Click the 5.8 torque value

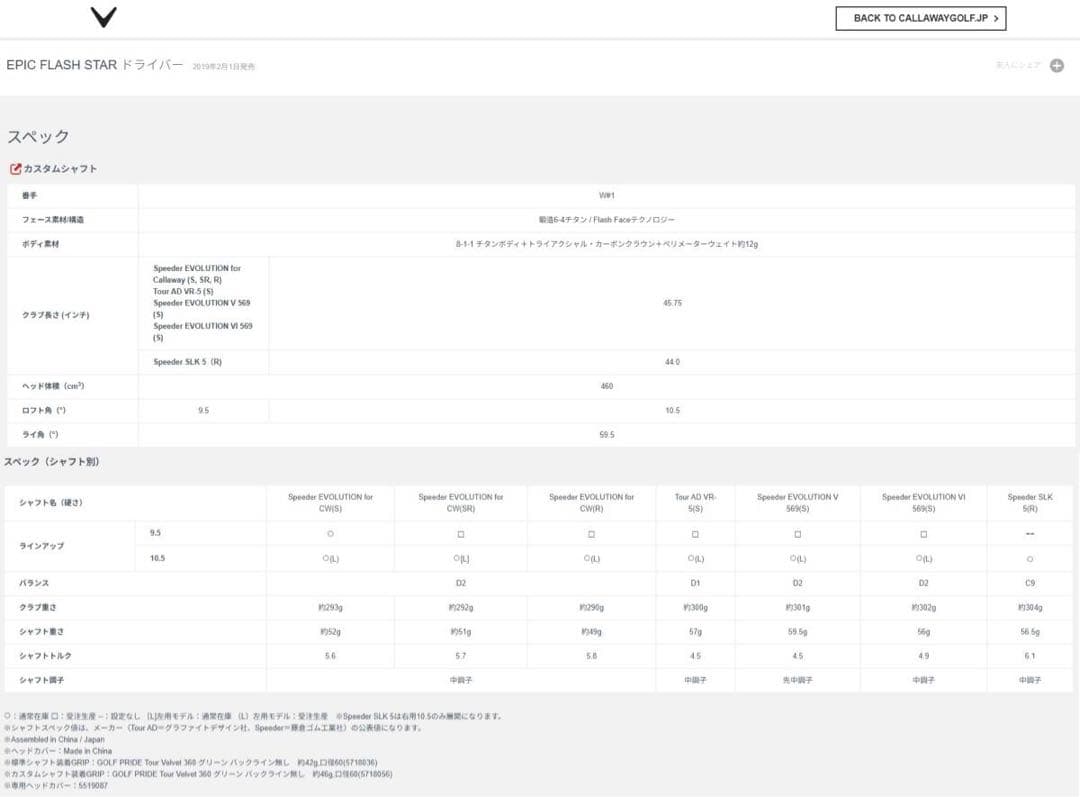coord(591,656)
